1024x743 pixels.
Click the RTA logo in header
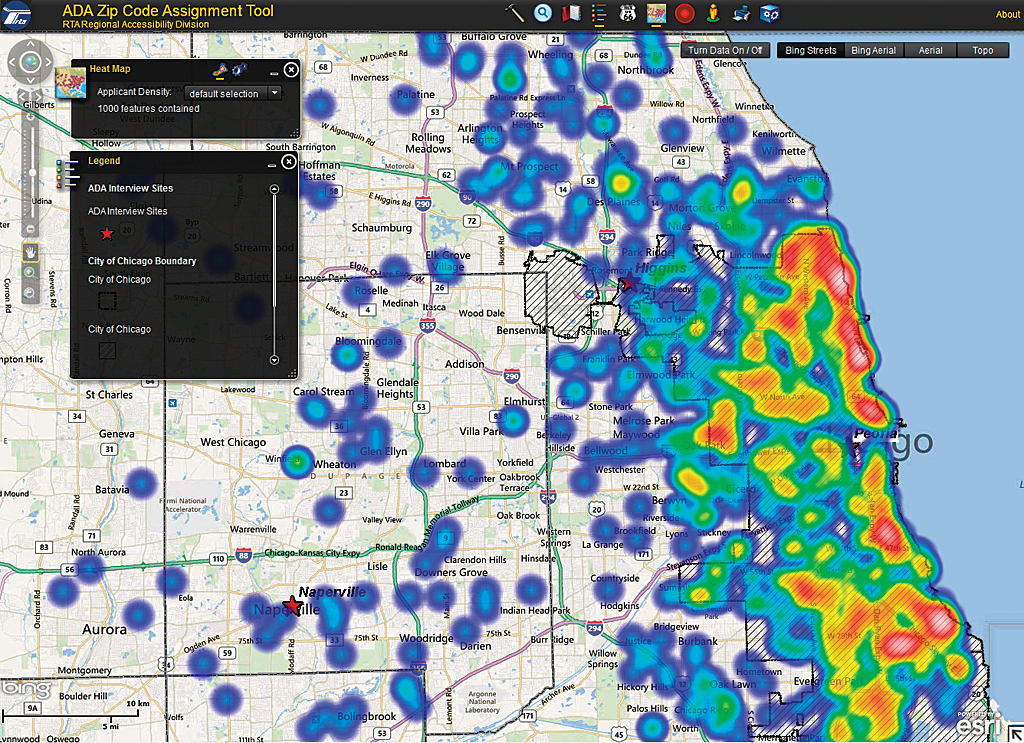tap(17, 14)
